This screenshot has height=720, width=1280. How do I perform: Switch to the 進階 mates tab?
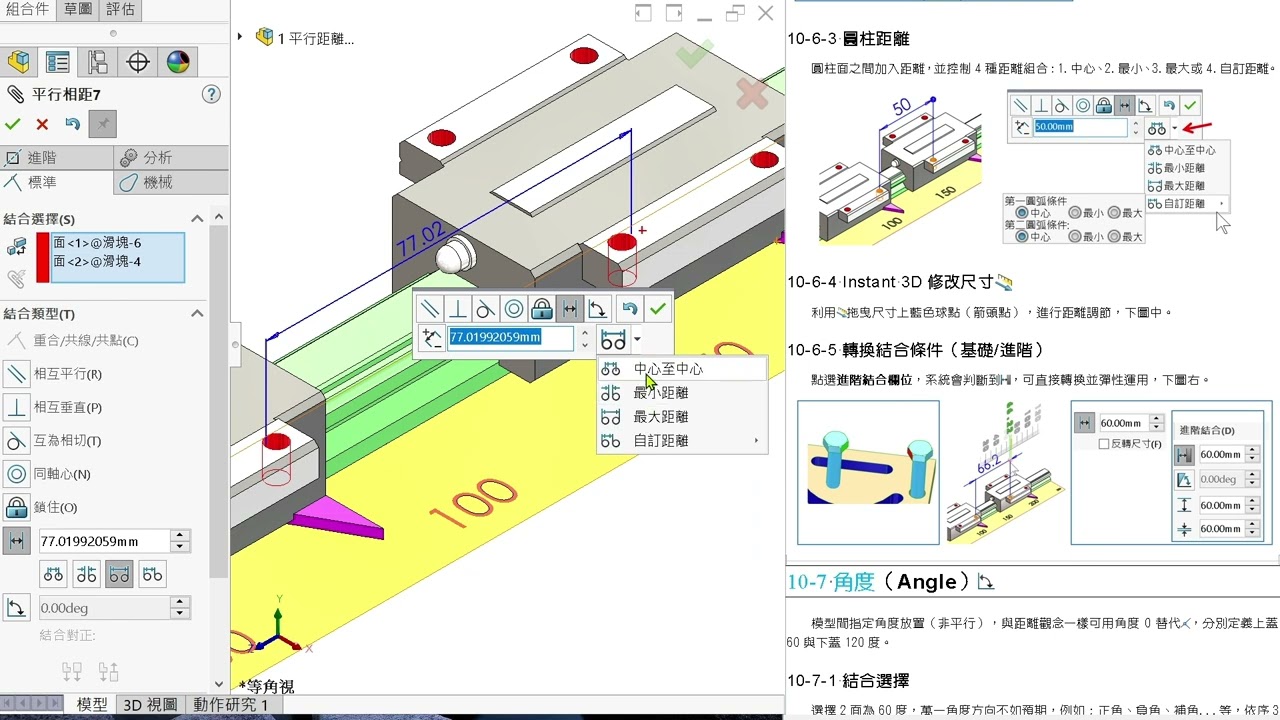click(x=56, y=158)
